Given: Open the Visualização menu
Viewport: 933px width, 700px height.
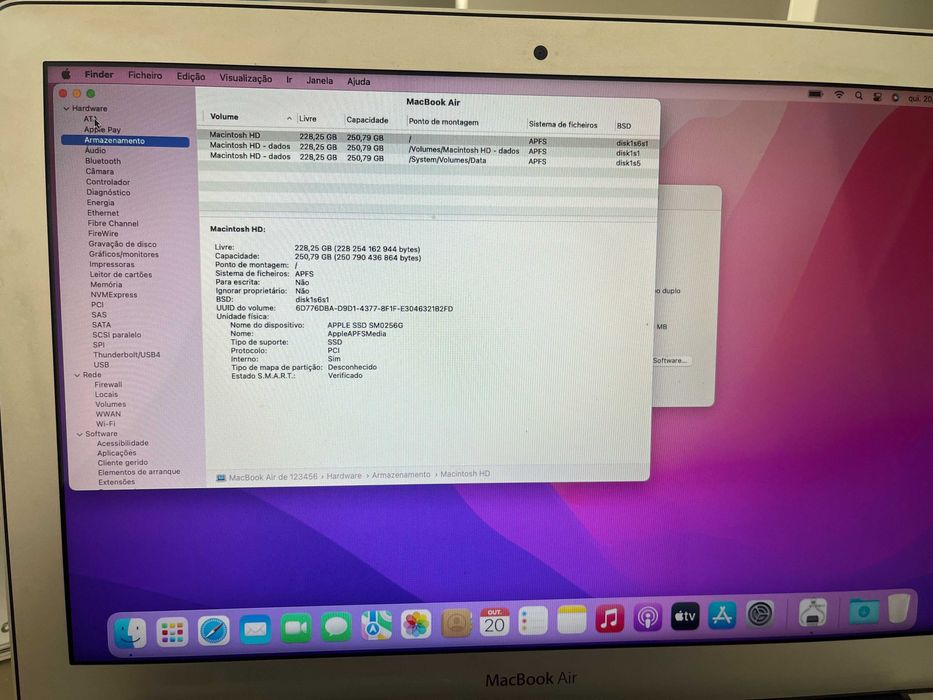Looking at the screenshot, I should (246, 78).
